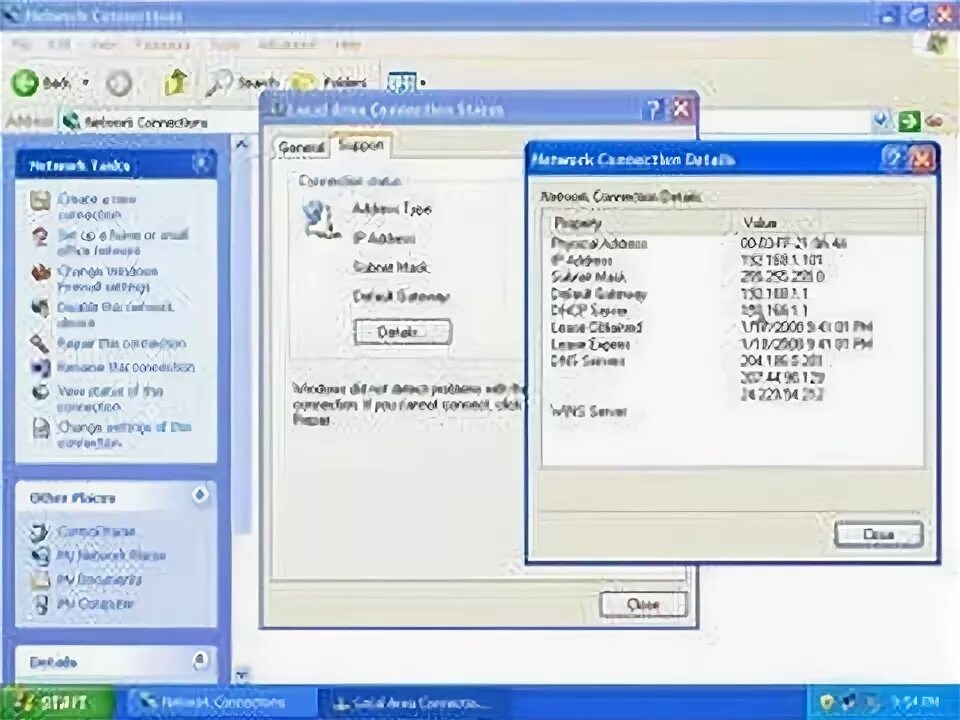
Task: Expand the Details panel in the sidebar
Action: (200, 661)
